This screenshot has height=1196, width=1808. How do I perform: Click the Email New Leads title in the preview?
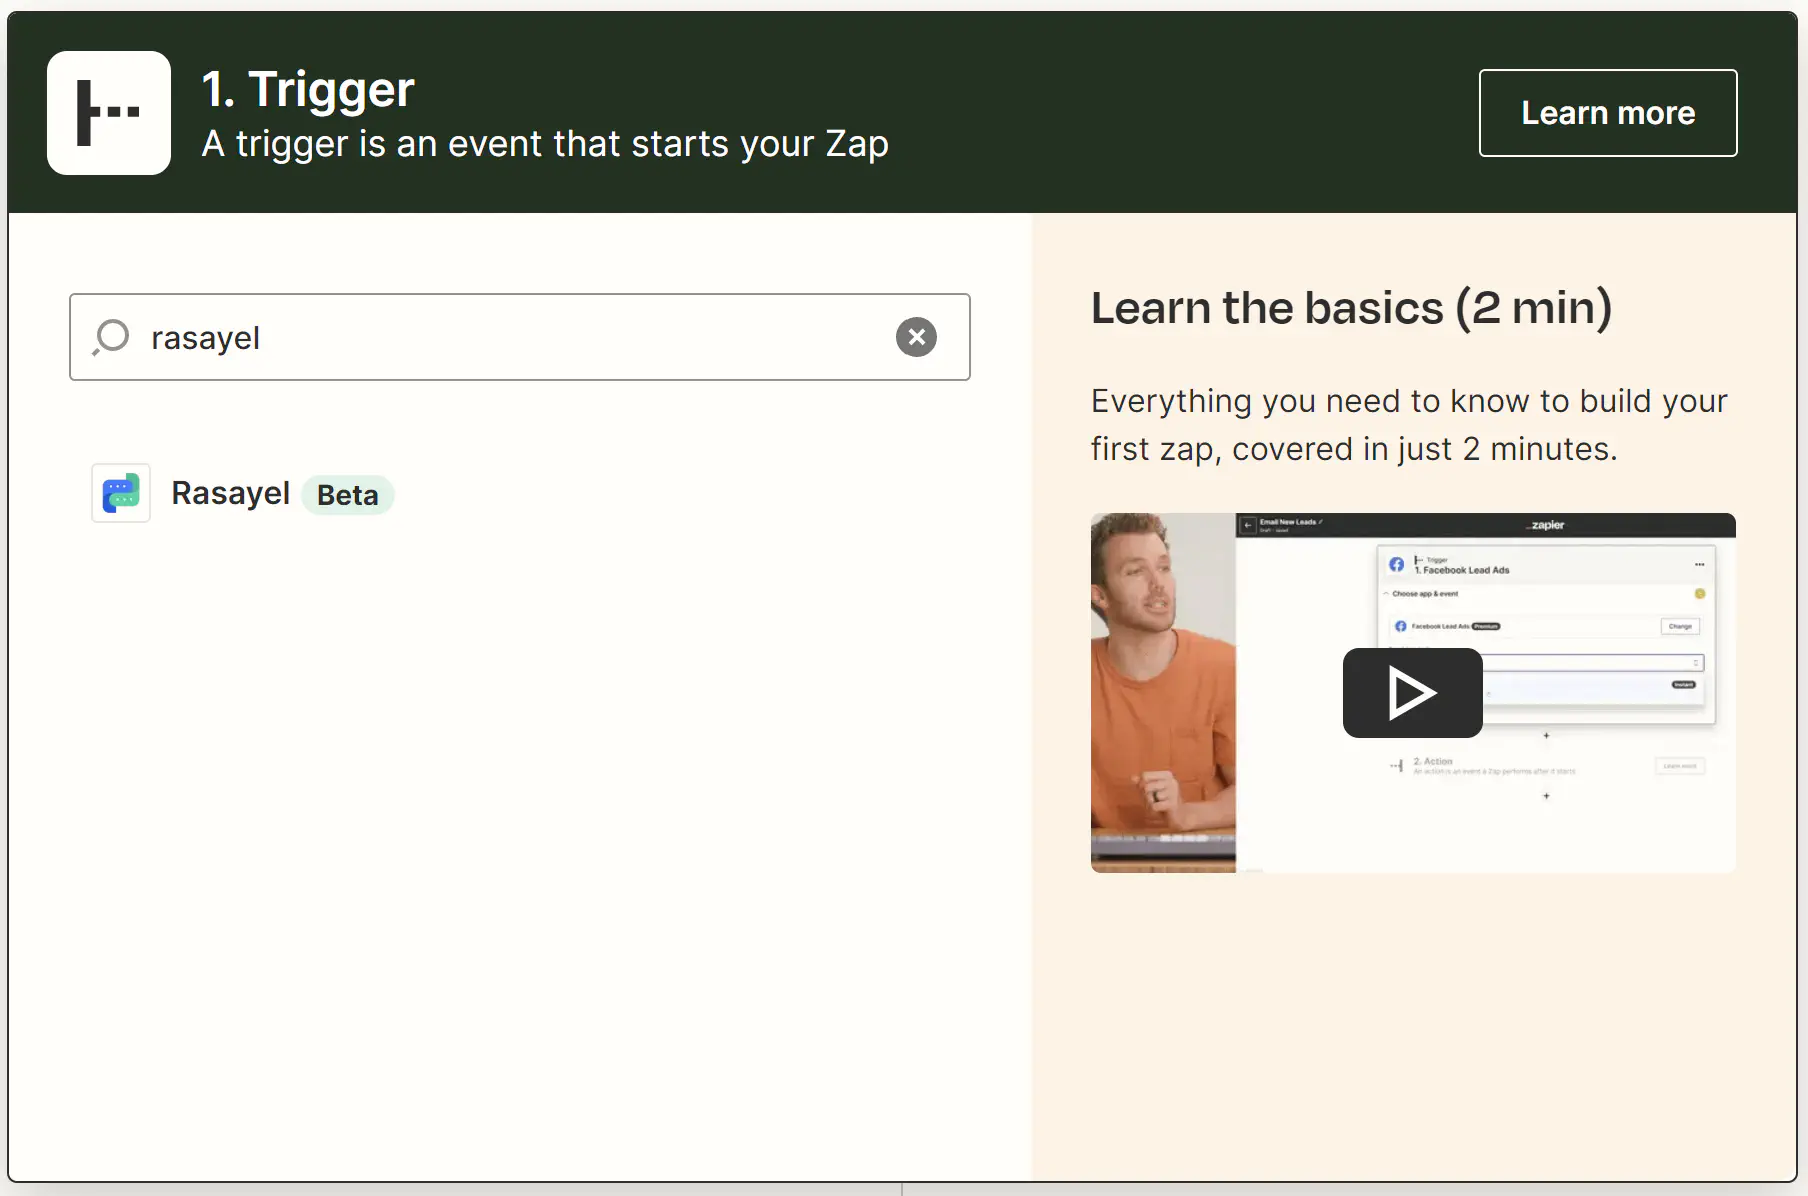1288,522
